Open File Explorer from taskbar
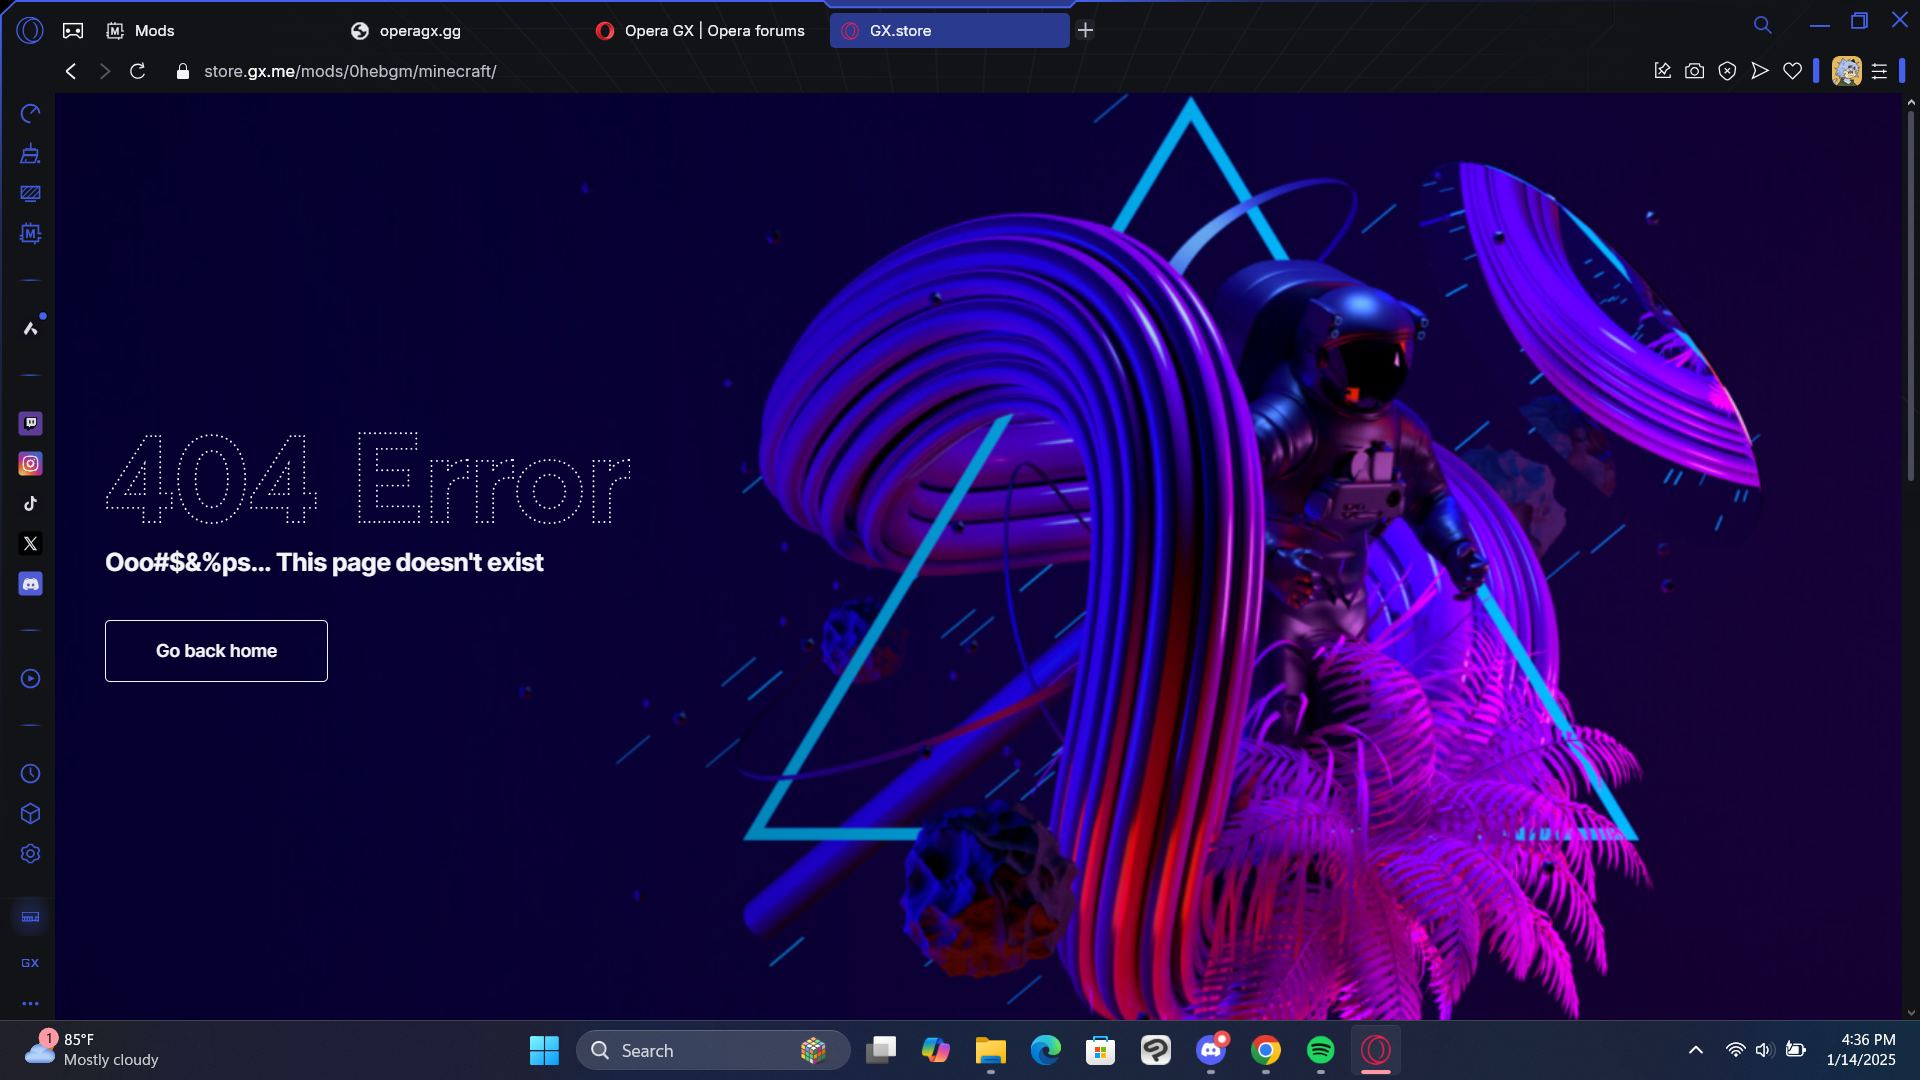The width and height of the screenshot is (1920, 1080). 991,1050
